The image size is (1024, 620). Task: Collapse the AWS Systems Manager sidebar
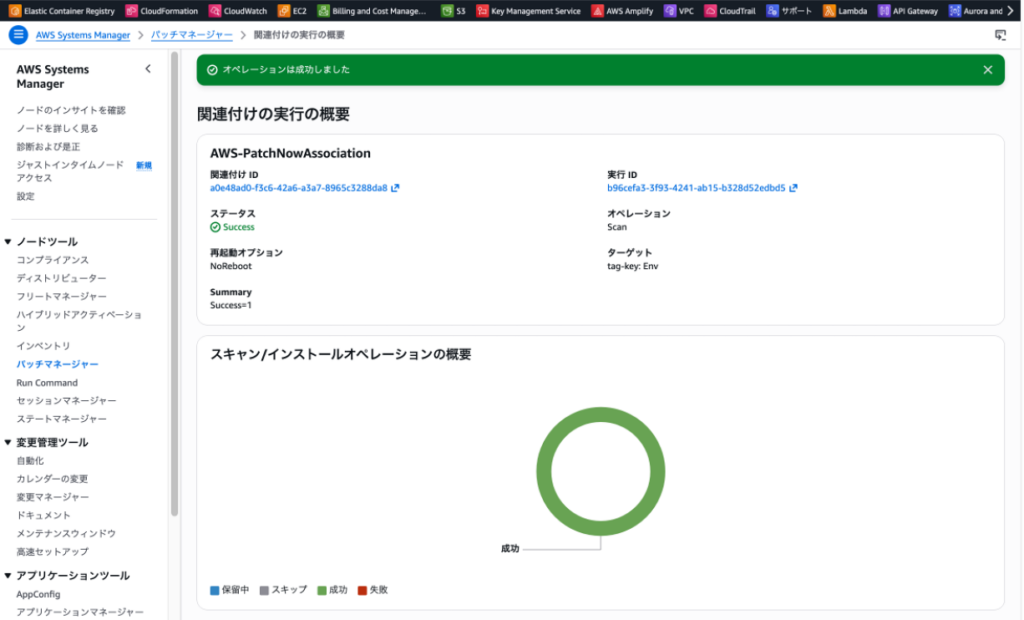pyautogui.click(x=148, y=69)
